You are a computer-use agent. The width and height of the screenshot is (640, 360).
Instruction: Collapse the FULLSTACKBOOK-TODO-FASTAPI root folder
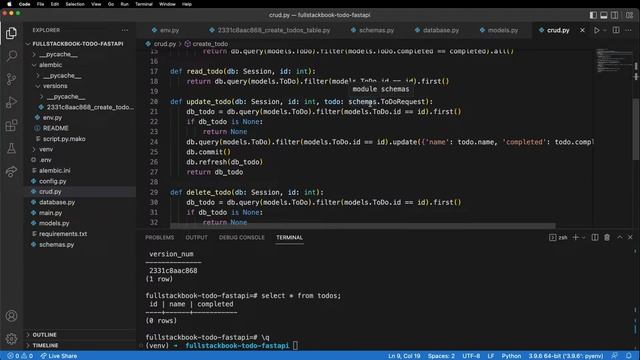78,44
